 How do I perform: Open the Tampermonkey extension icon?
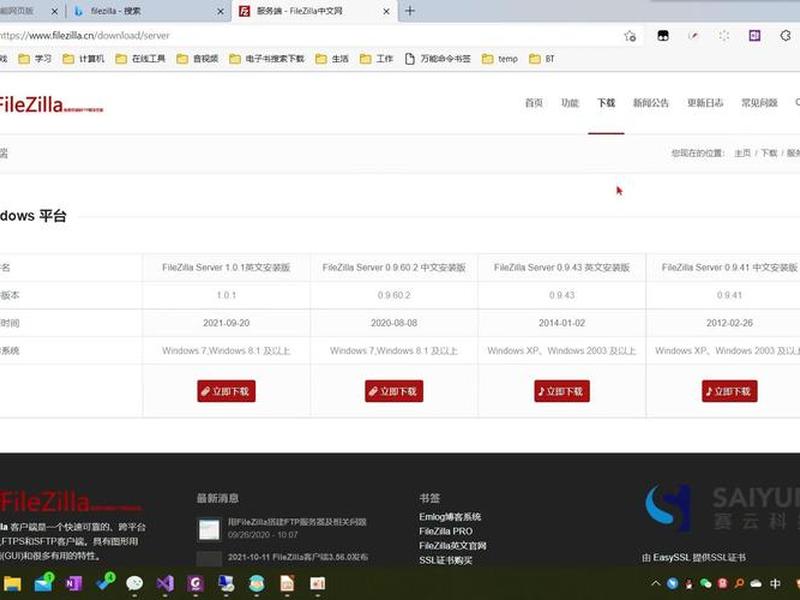pyautogui.click(x=663, y=36)
